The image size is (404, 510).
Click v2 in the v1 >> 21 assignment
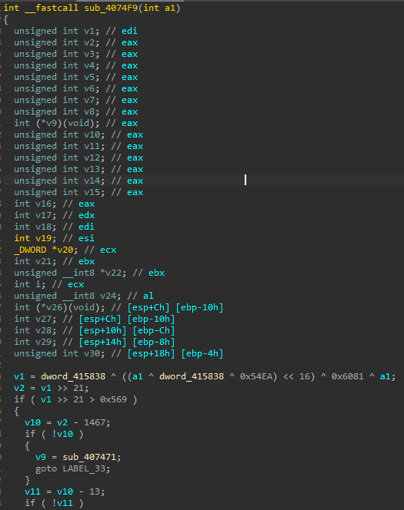click(19, 388)
